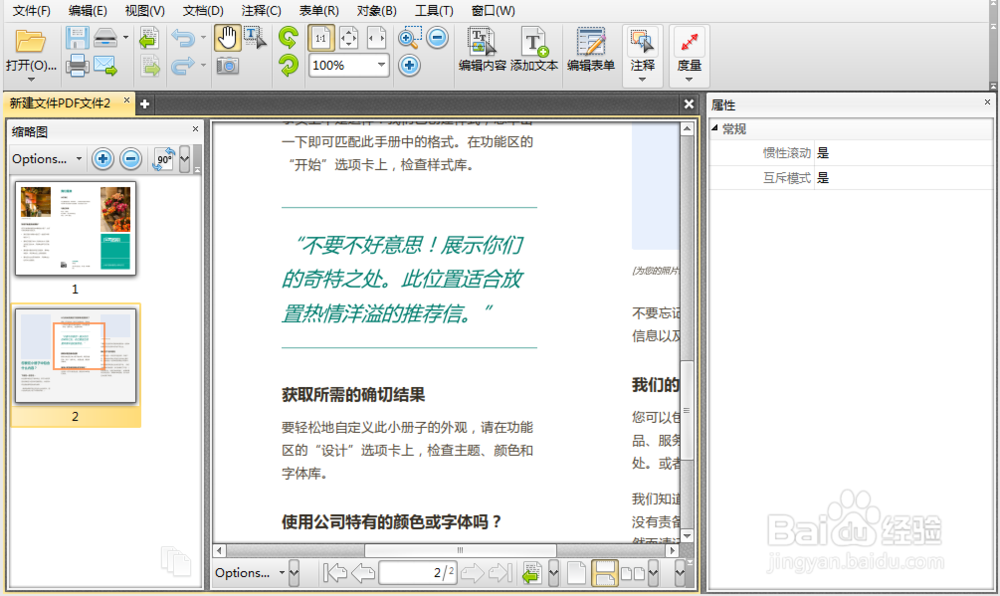The image size is (1000, 596).
Task: Choose Fit Page zoom button
Action: (x=349, y=38)
